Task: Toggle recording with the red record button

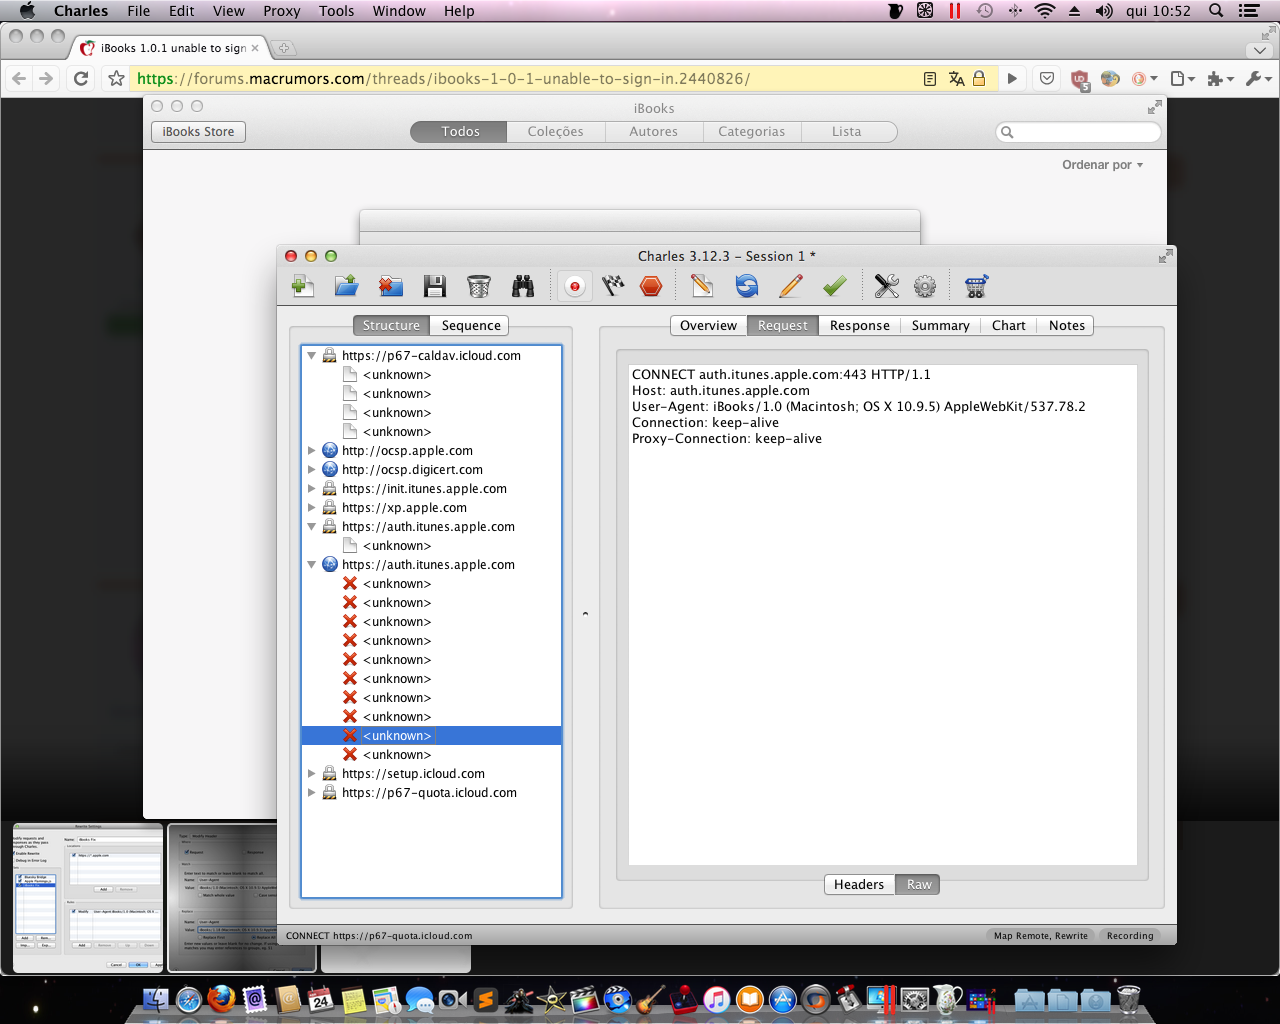Action: (x=575, y=287)
